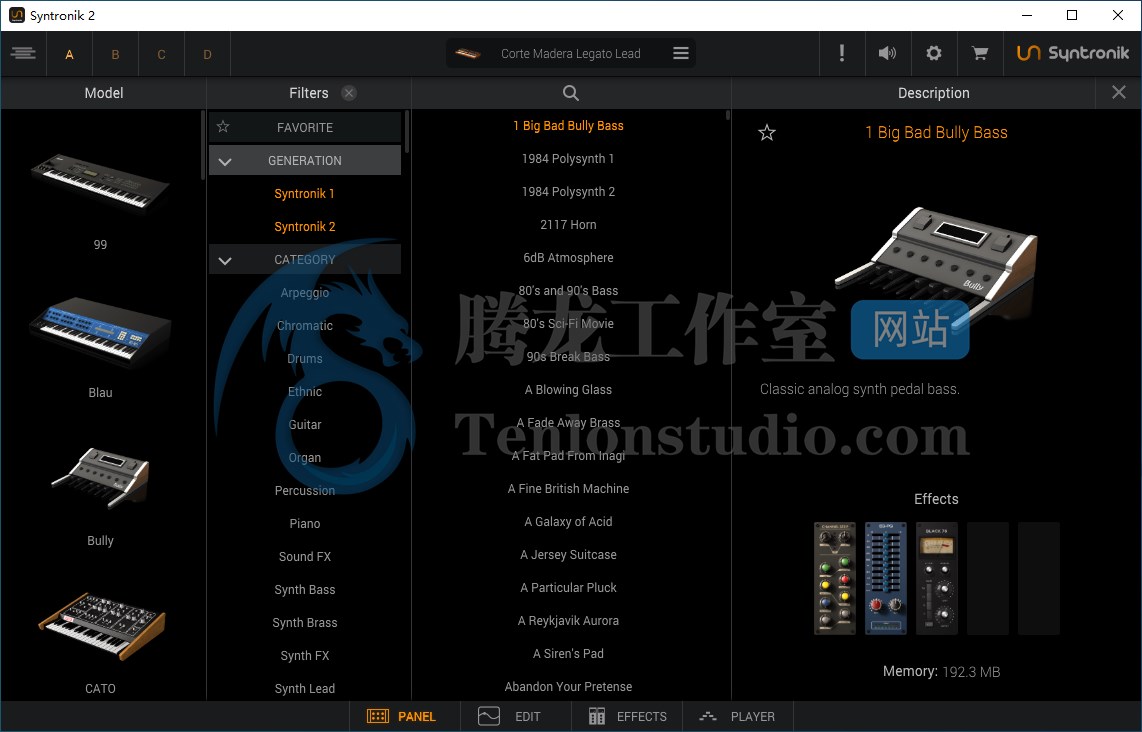Select preset 1 Big Bad Bully Bass
The image size is (1142, 732).
tap(568, 126)
